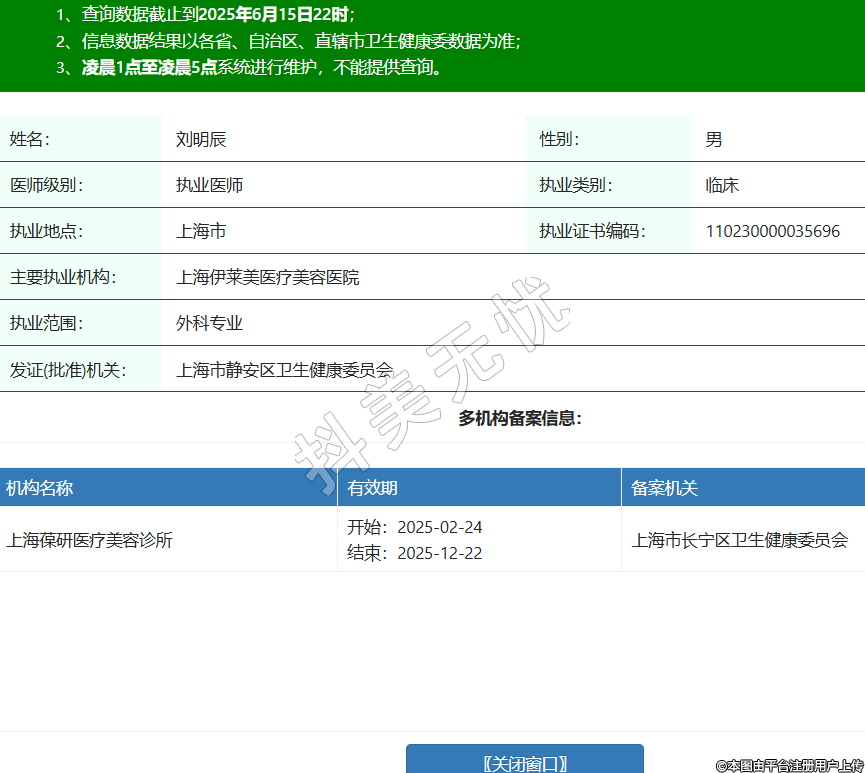Click the 本图由平台注册用户上传 watermark caption
Screen dimensions: 865x773
pos(789,765)
